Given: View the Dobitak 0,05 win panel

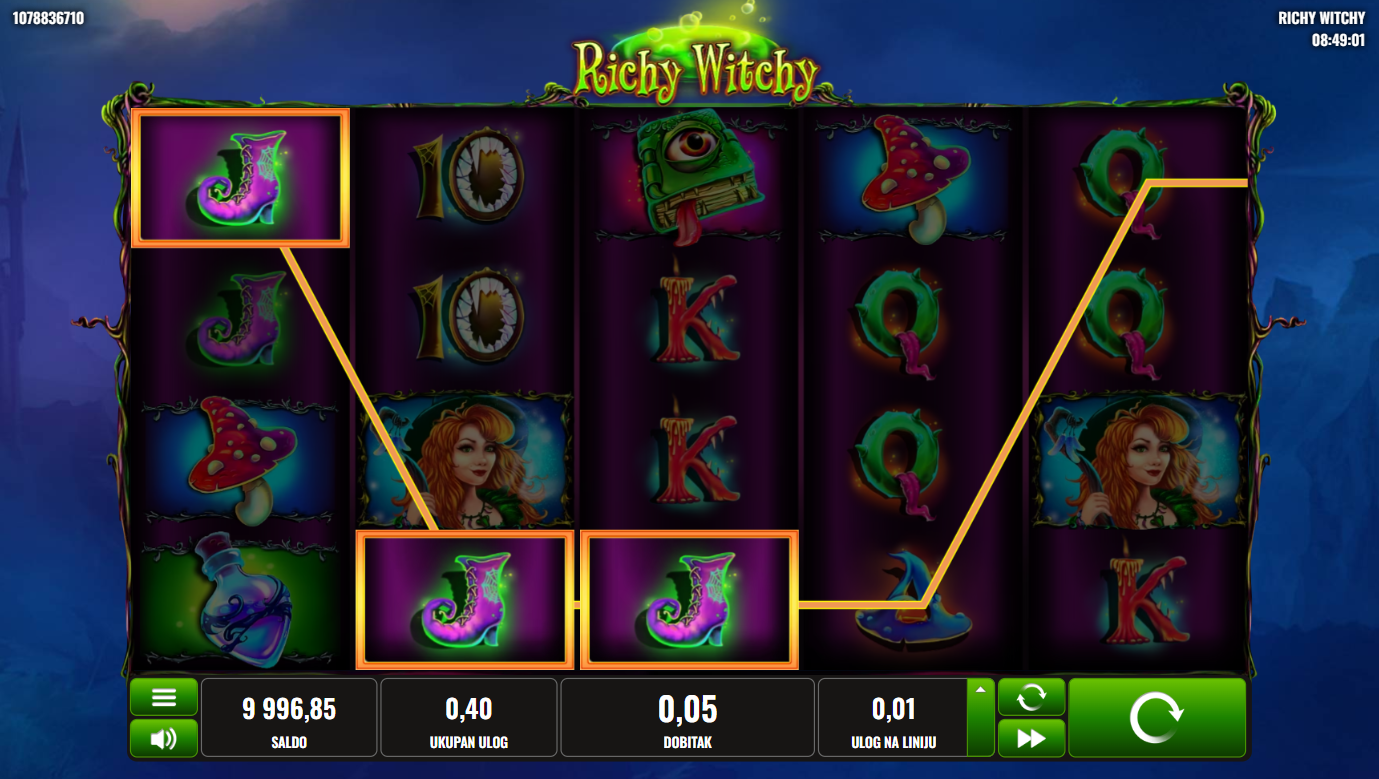Looking at the screenshot, I should click(688, 718).
